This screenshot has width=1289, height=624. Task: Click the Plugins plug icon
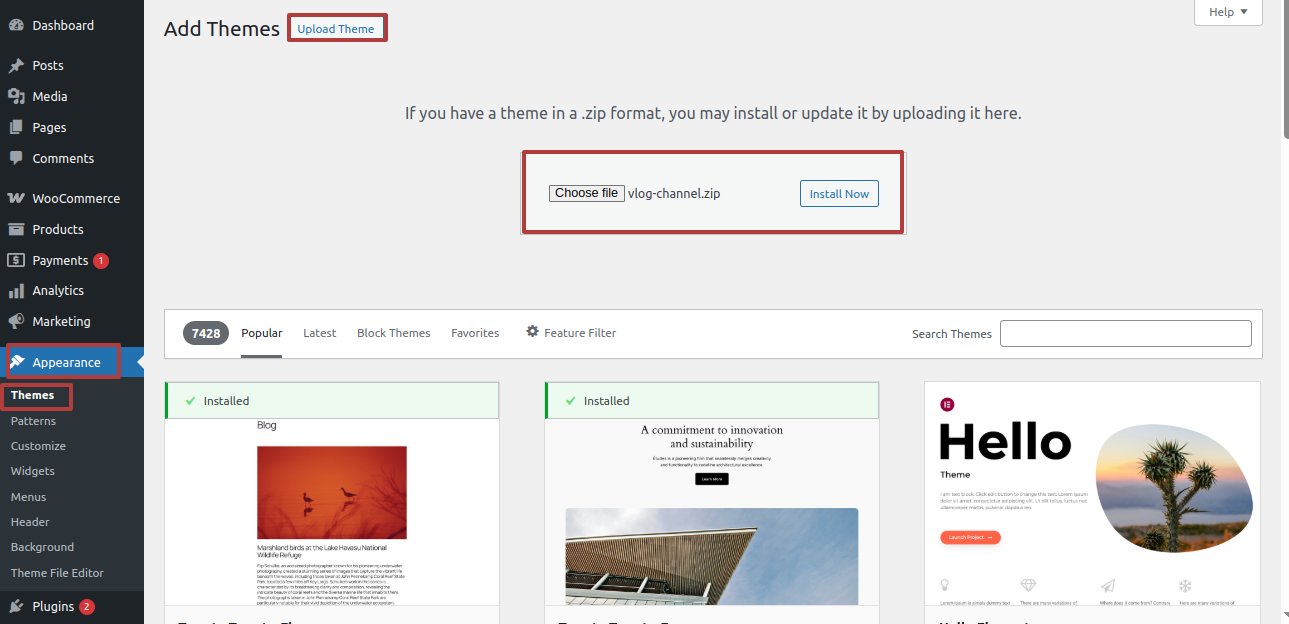[x=16, y=606]
